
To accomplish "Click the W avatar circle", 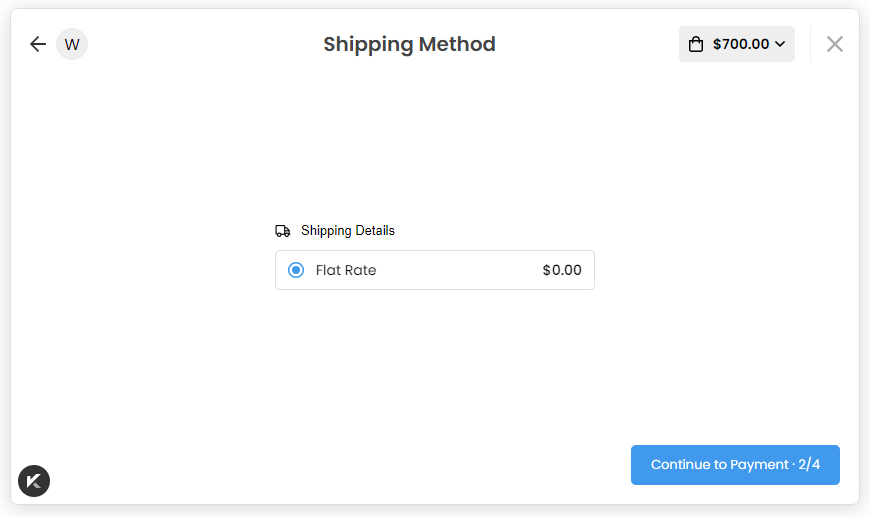I will point(72,44).
